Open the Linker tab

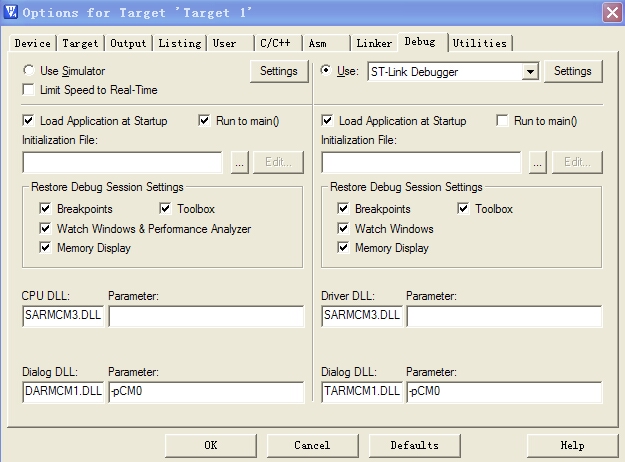374,43
